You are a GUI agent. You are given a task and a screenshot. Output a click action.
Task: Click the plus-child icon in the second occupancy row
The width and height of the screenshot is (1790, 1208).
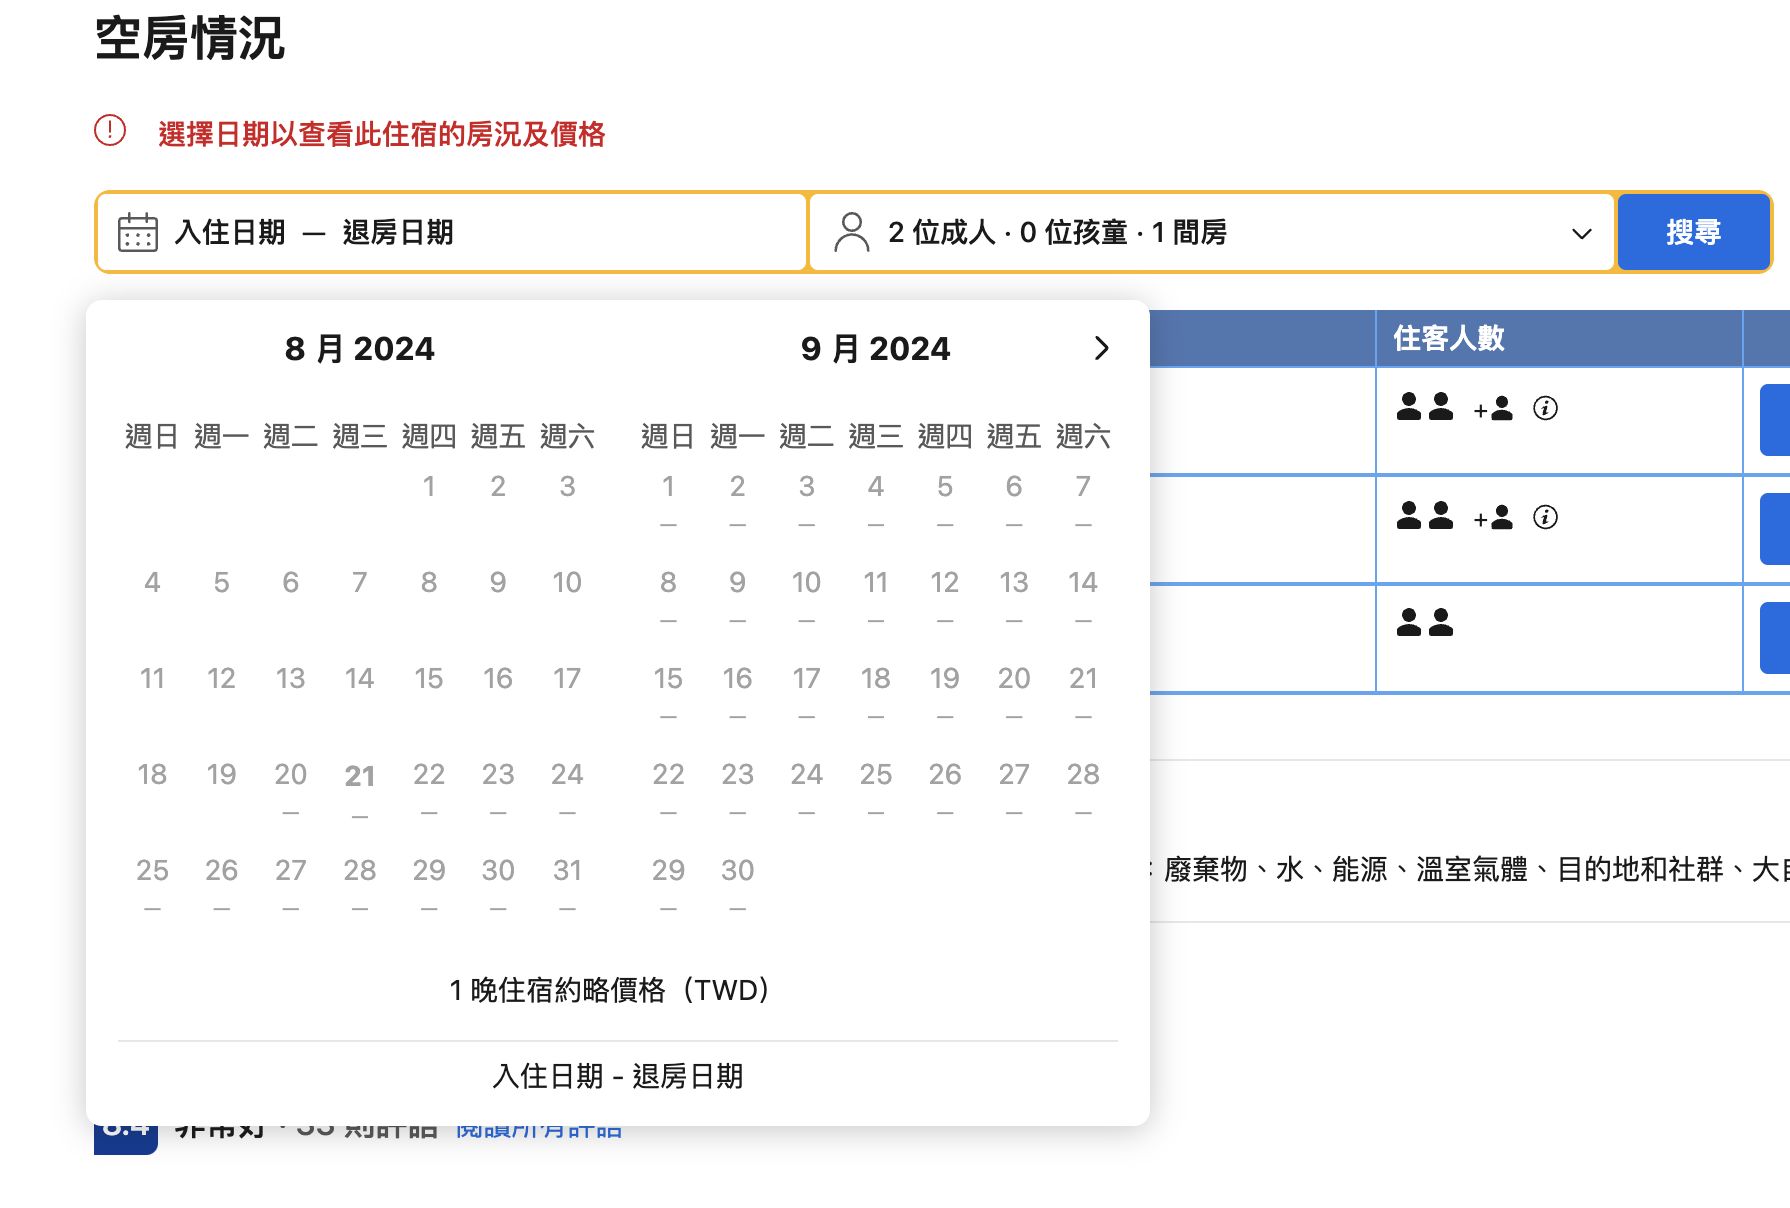[x=1493, y=517]
